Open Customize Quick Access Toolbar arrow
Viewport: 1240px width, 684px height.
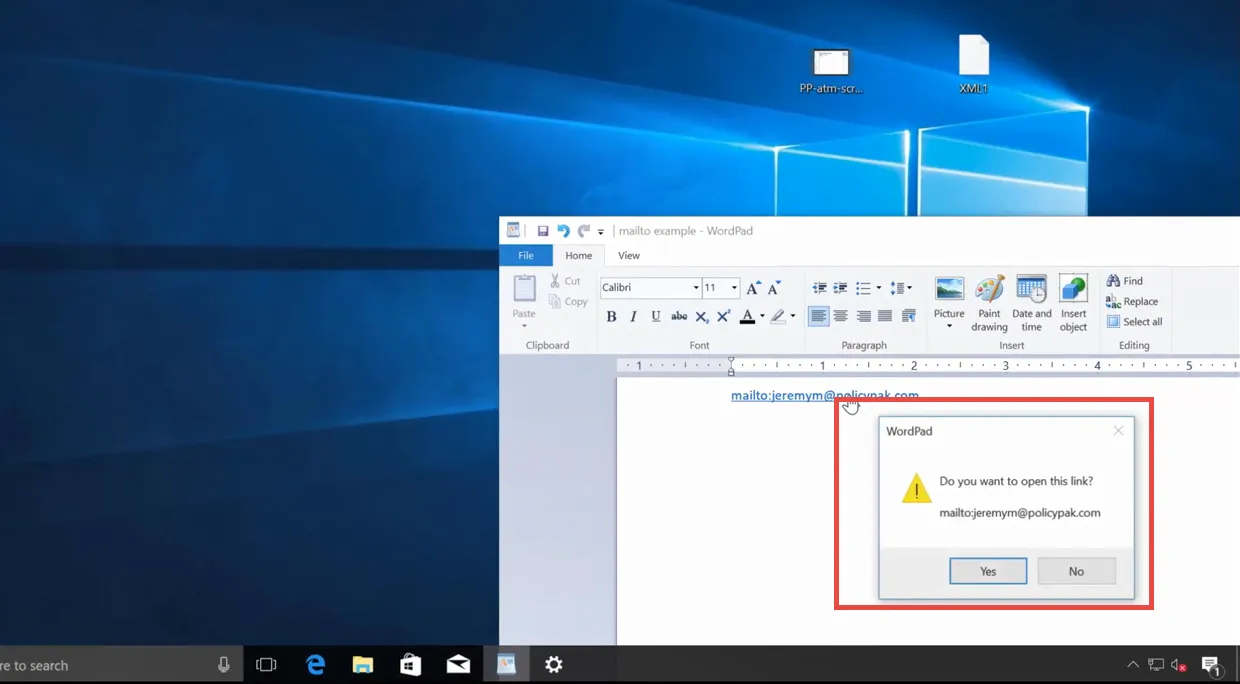tap(601, 232)
